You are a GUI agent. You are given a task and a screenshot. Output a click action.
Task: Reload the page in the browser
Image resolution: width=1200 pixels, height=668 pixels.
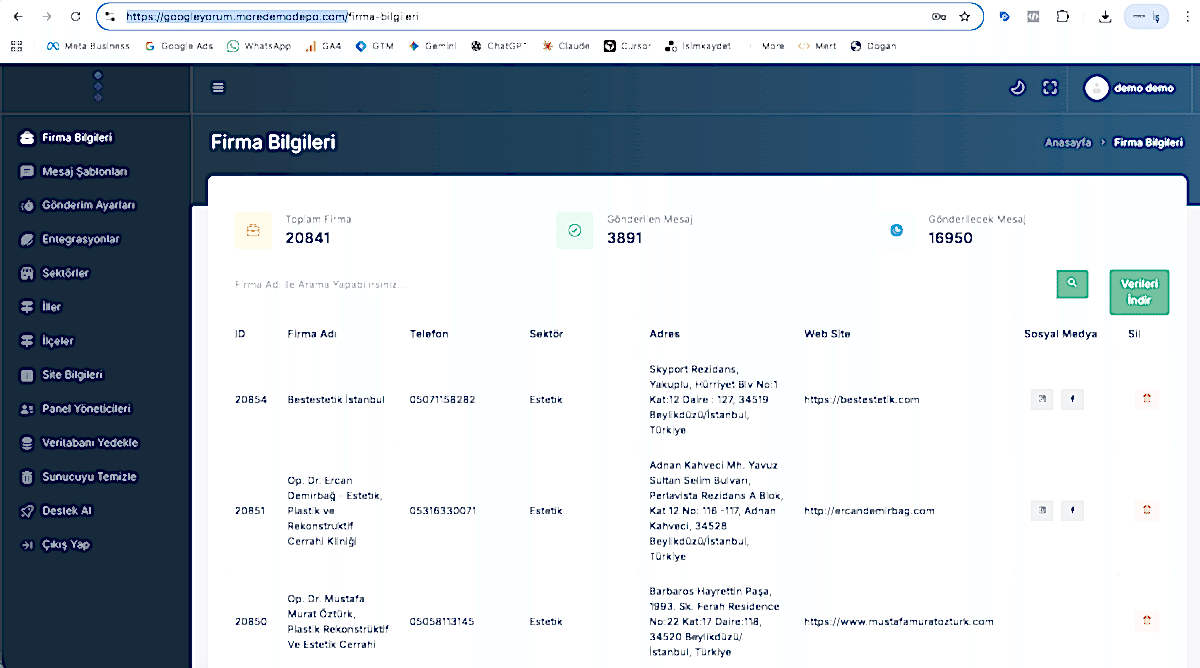[76, 17]
